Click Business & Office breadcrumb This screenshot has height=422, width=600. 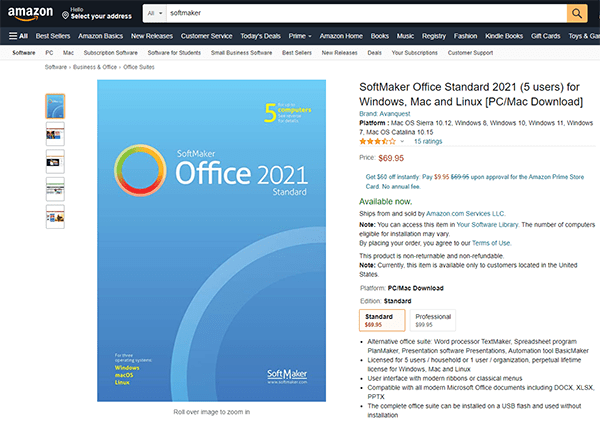[95, 67]
